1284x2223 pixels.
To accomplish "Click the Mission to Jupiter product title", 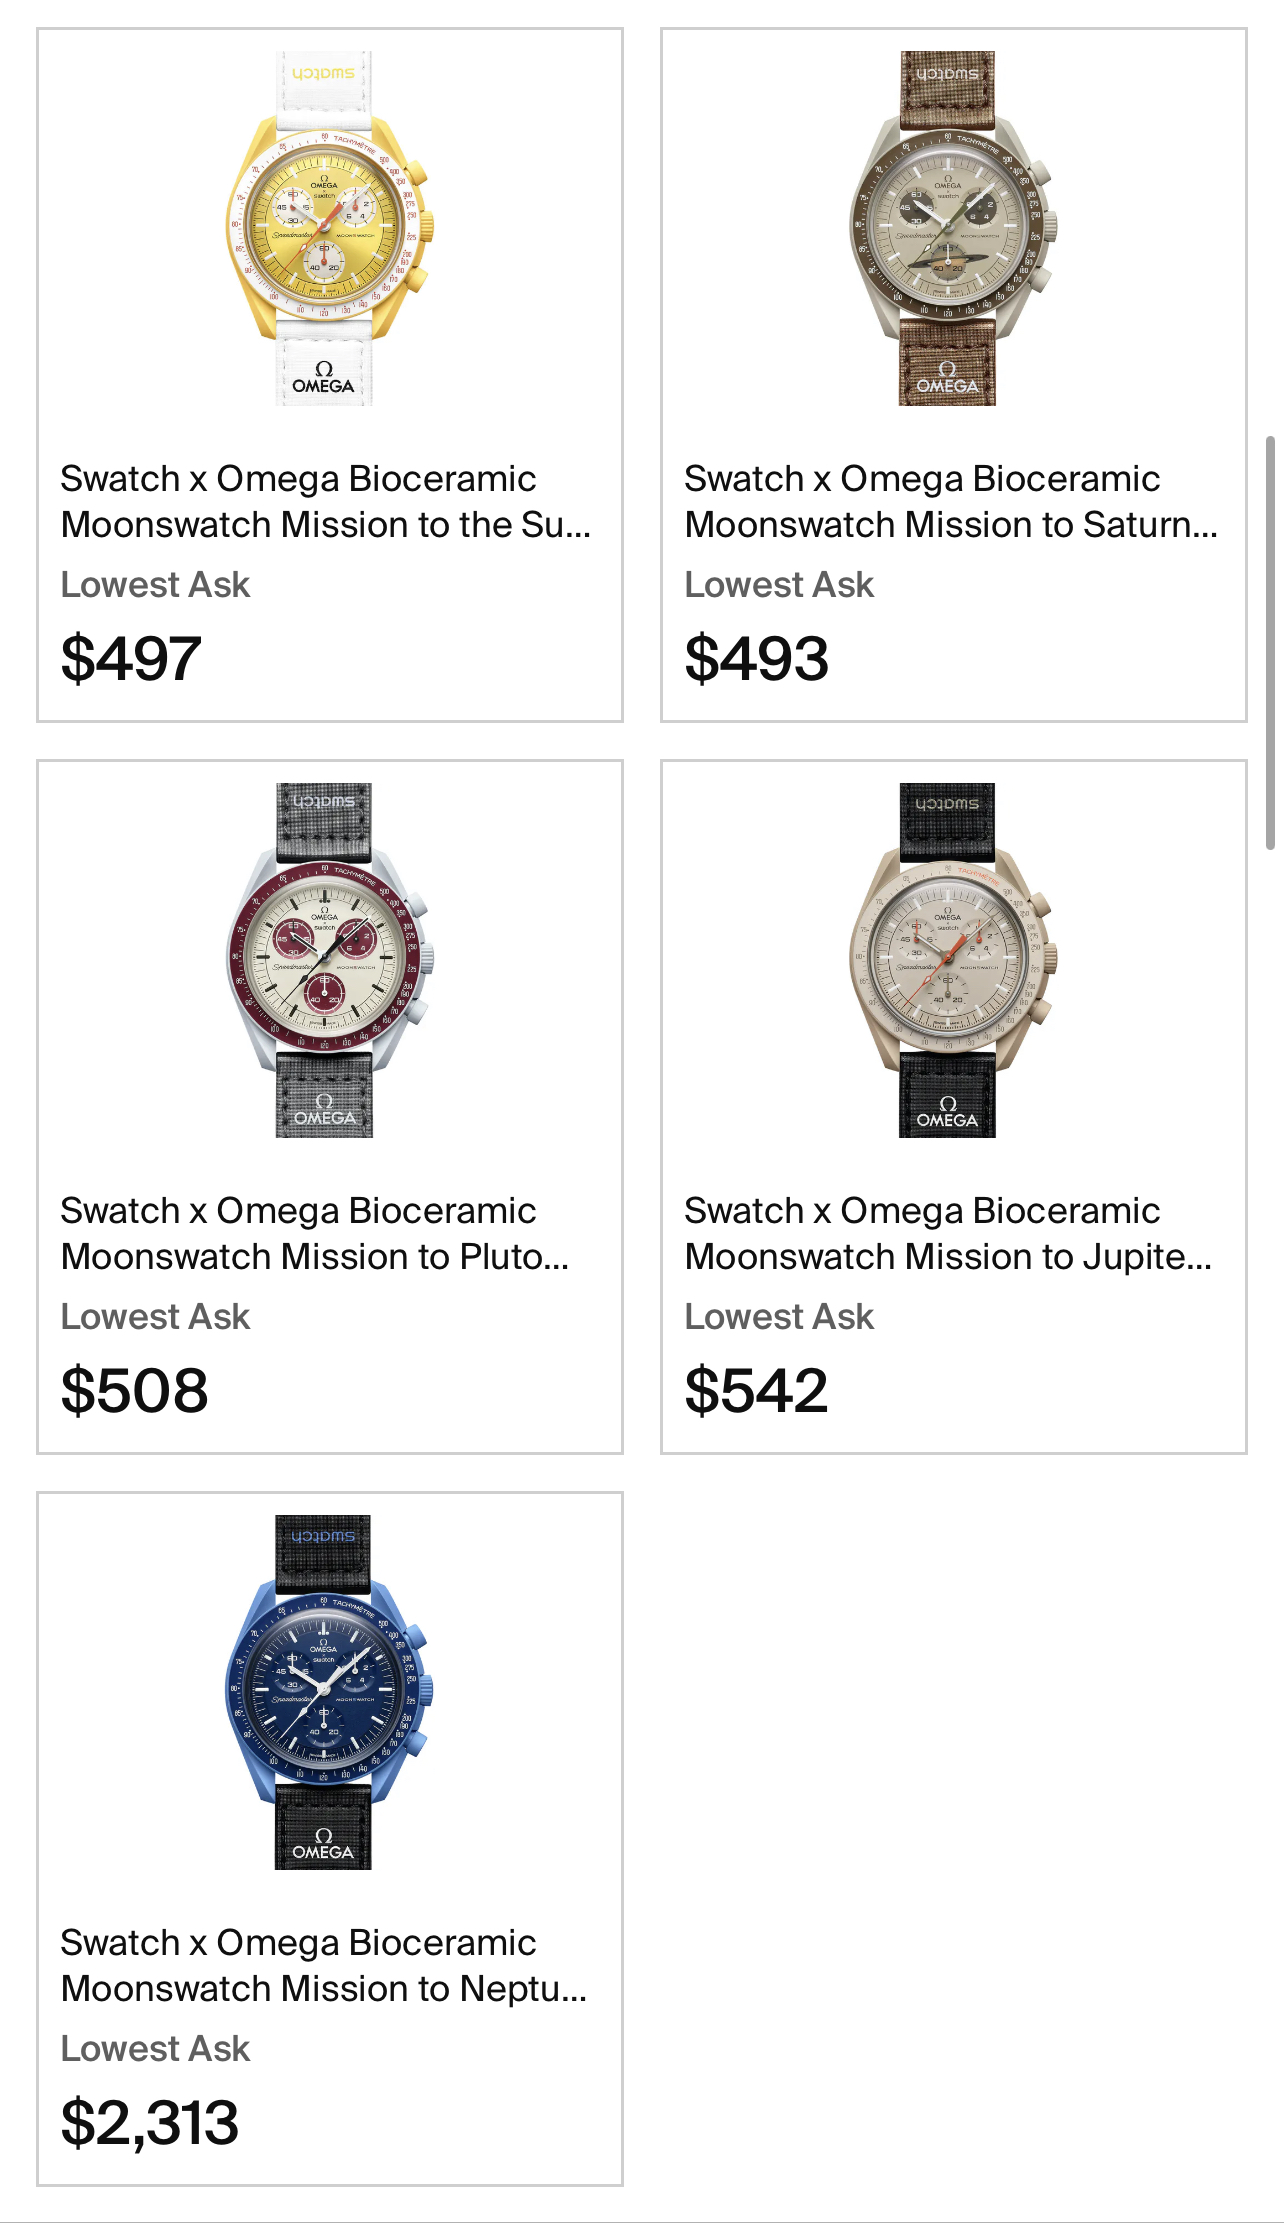I will (947, 1233).
